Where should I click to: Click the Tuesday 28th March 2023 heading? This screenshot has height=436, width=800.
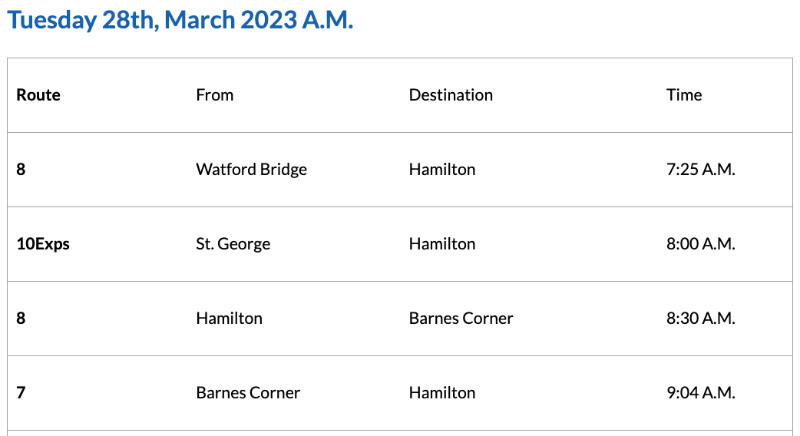coord(180,21)
